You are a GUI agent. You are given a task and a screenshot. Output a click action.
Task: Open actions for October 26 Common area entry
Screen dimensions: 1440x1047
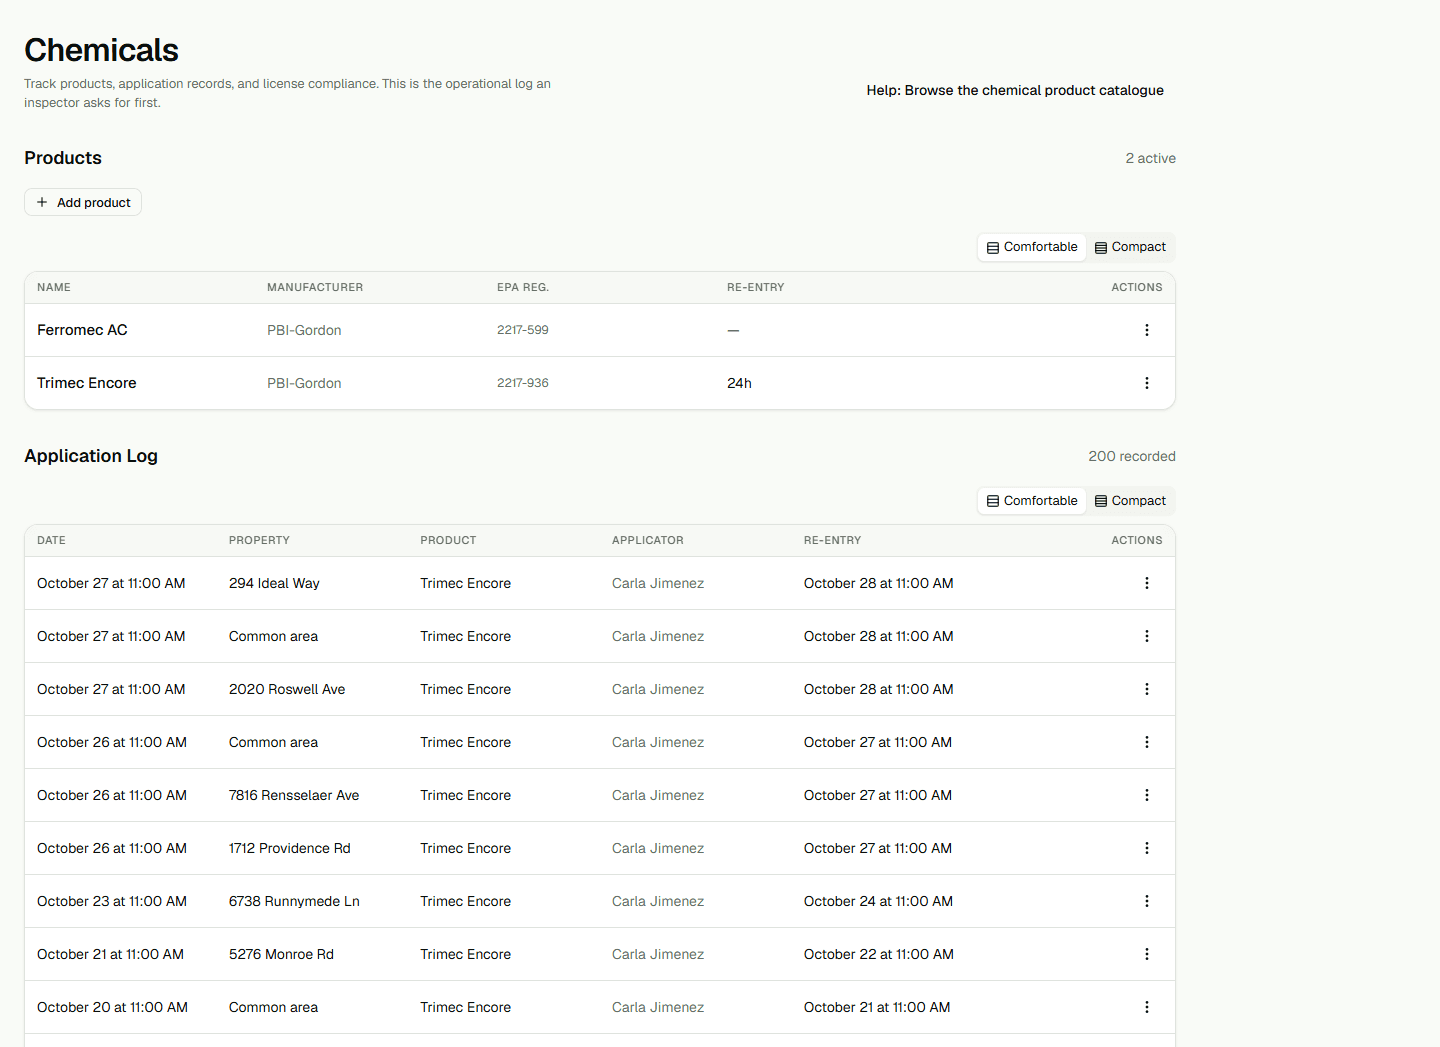pyautogui.click(x=1146, y=742)
